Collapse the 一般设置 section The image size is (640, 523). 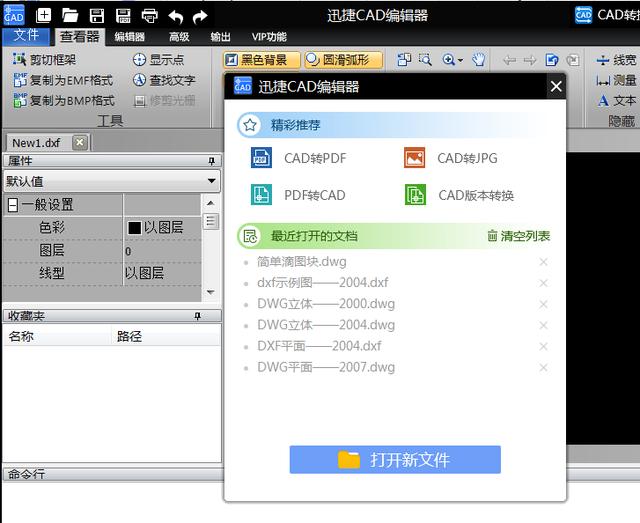point(13,205)
